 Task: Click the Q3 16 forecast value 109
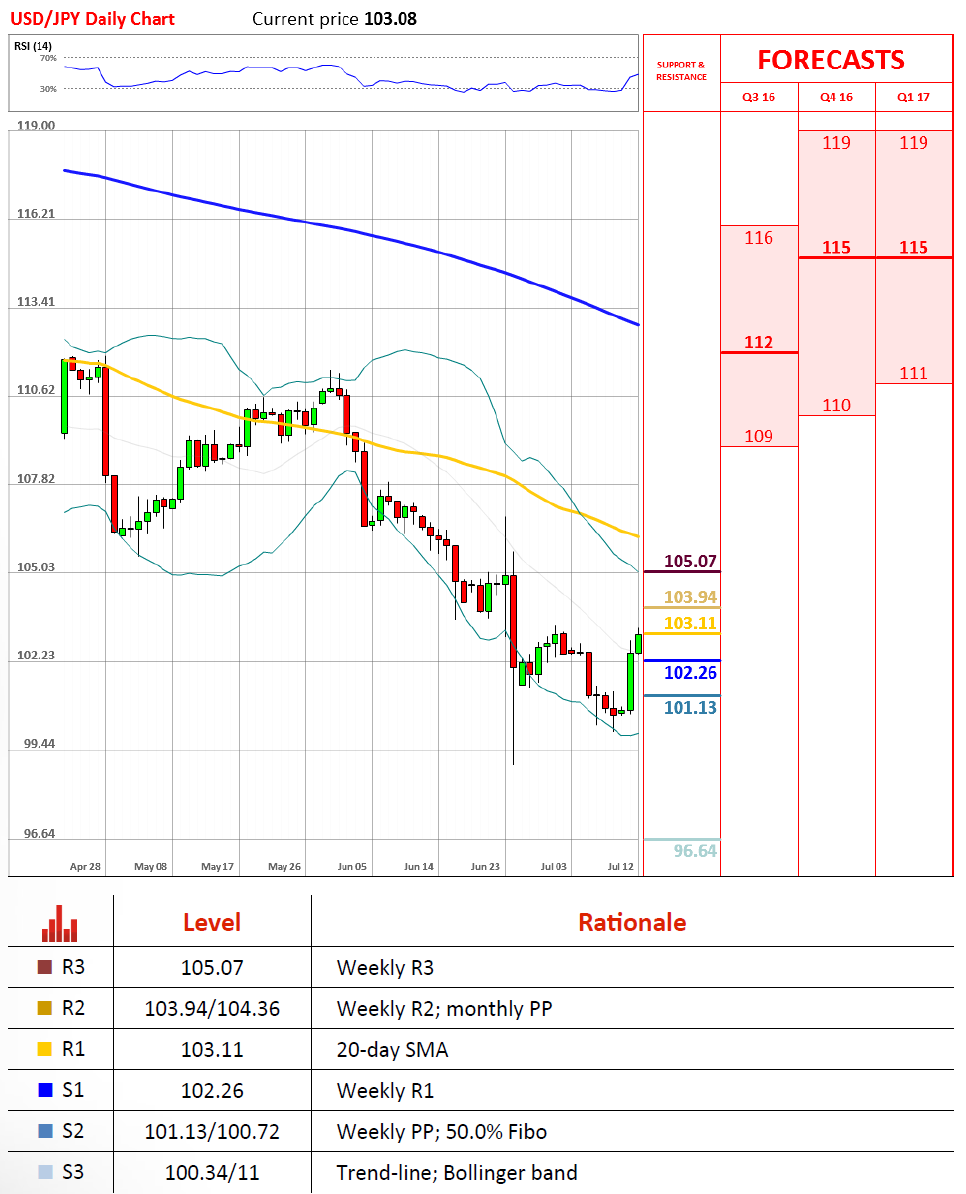point(758,436)
